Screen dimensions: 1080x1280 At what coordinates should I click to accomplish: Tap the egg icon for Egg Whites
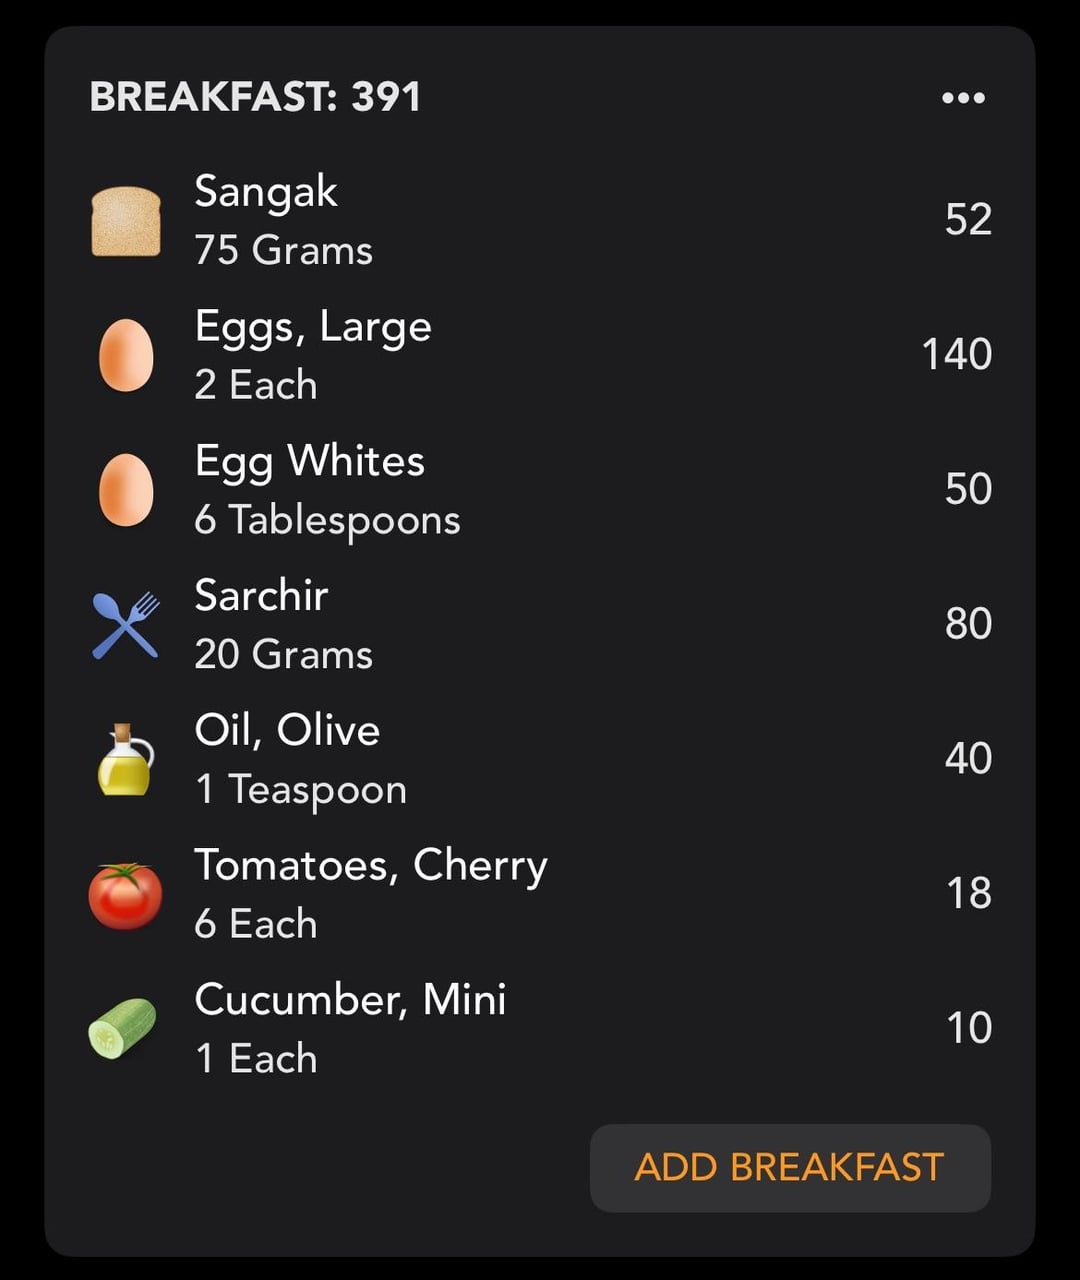coord(126,490)
